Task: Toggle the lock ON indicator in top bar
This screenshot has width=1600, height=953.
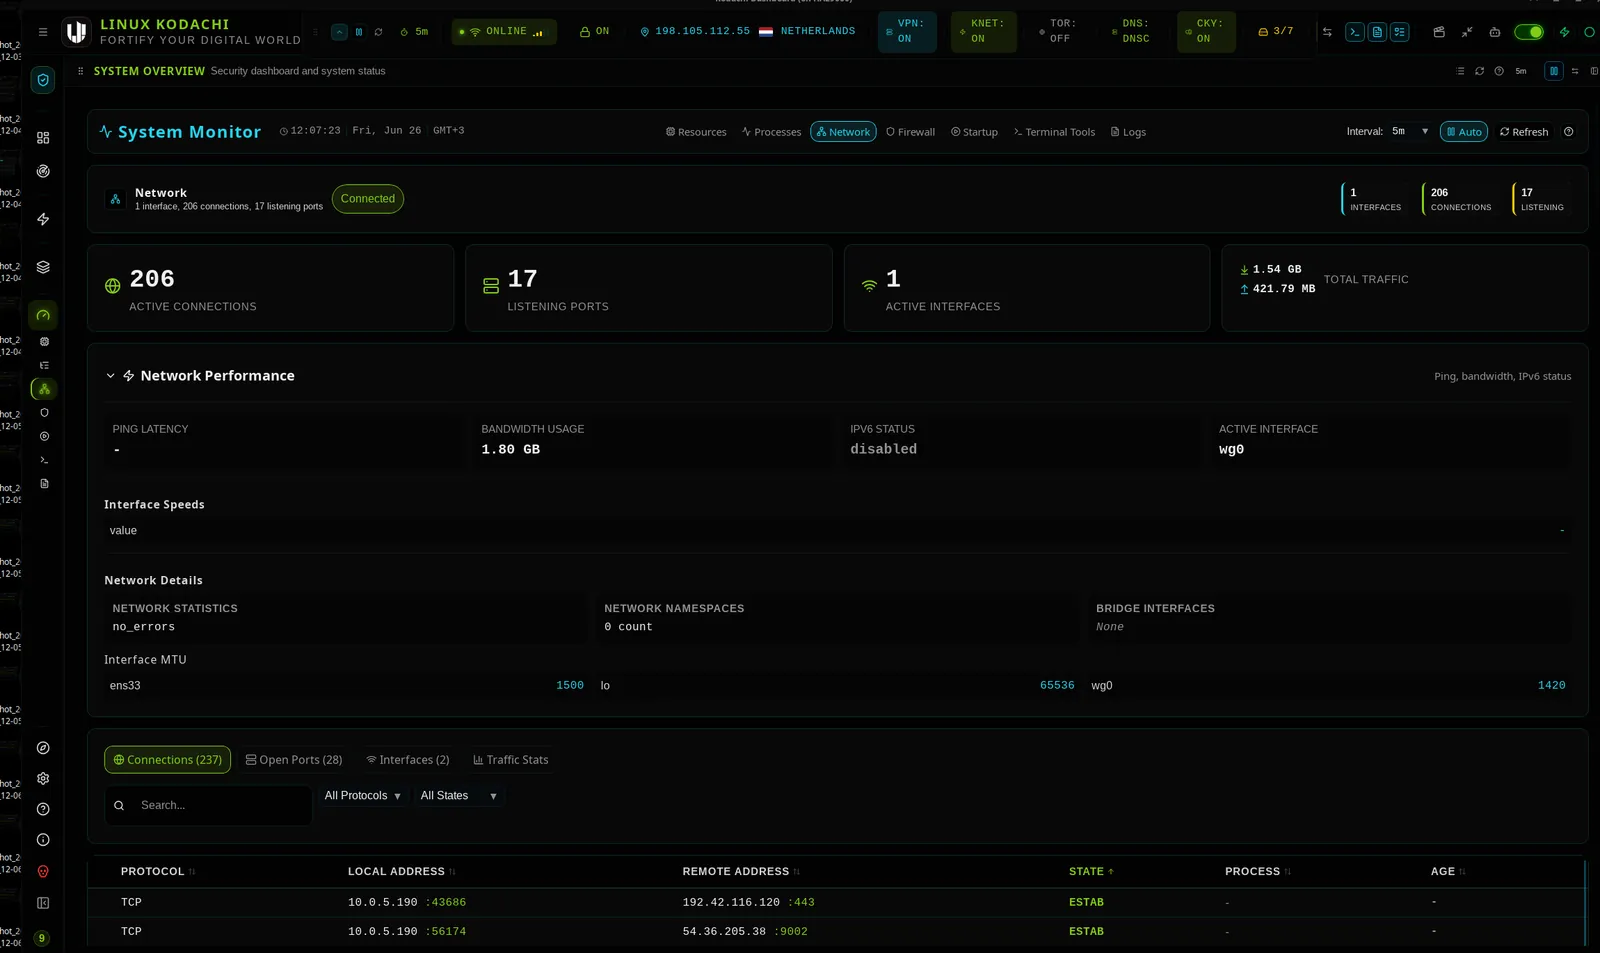Action: point(594,32)
